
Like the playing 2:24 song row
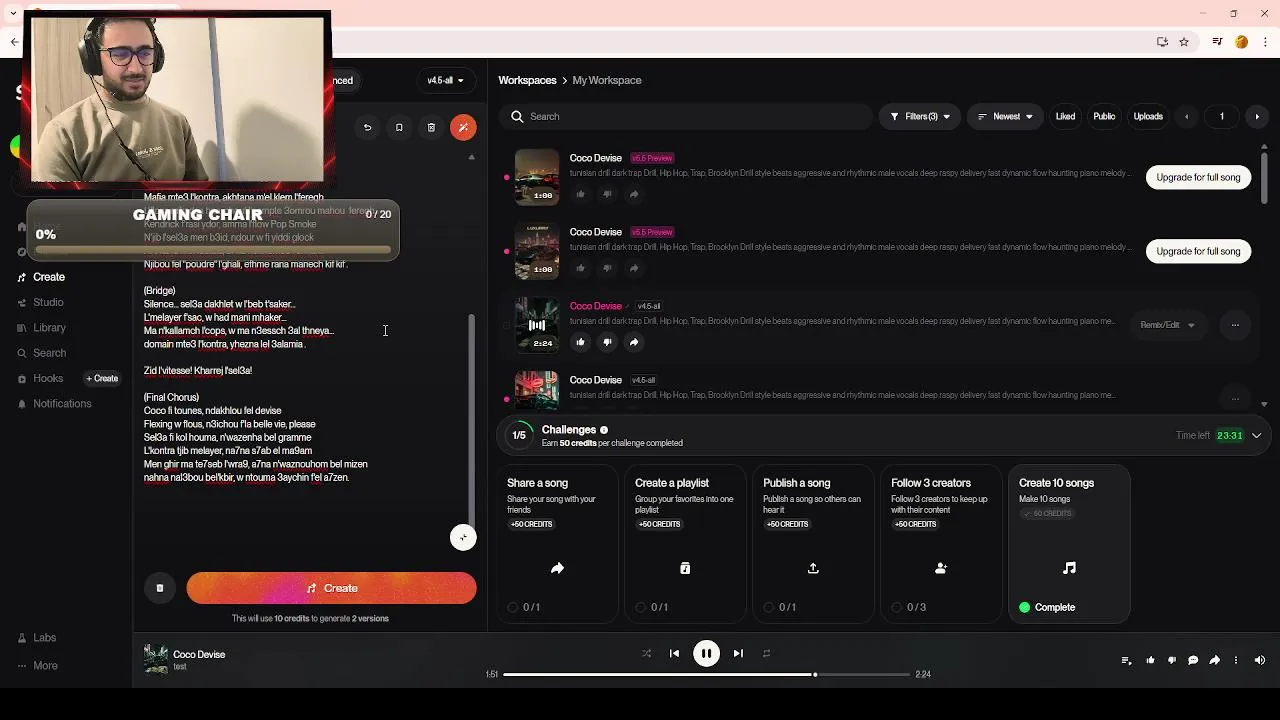580,342
